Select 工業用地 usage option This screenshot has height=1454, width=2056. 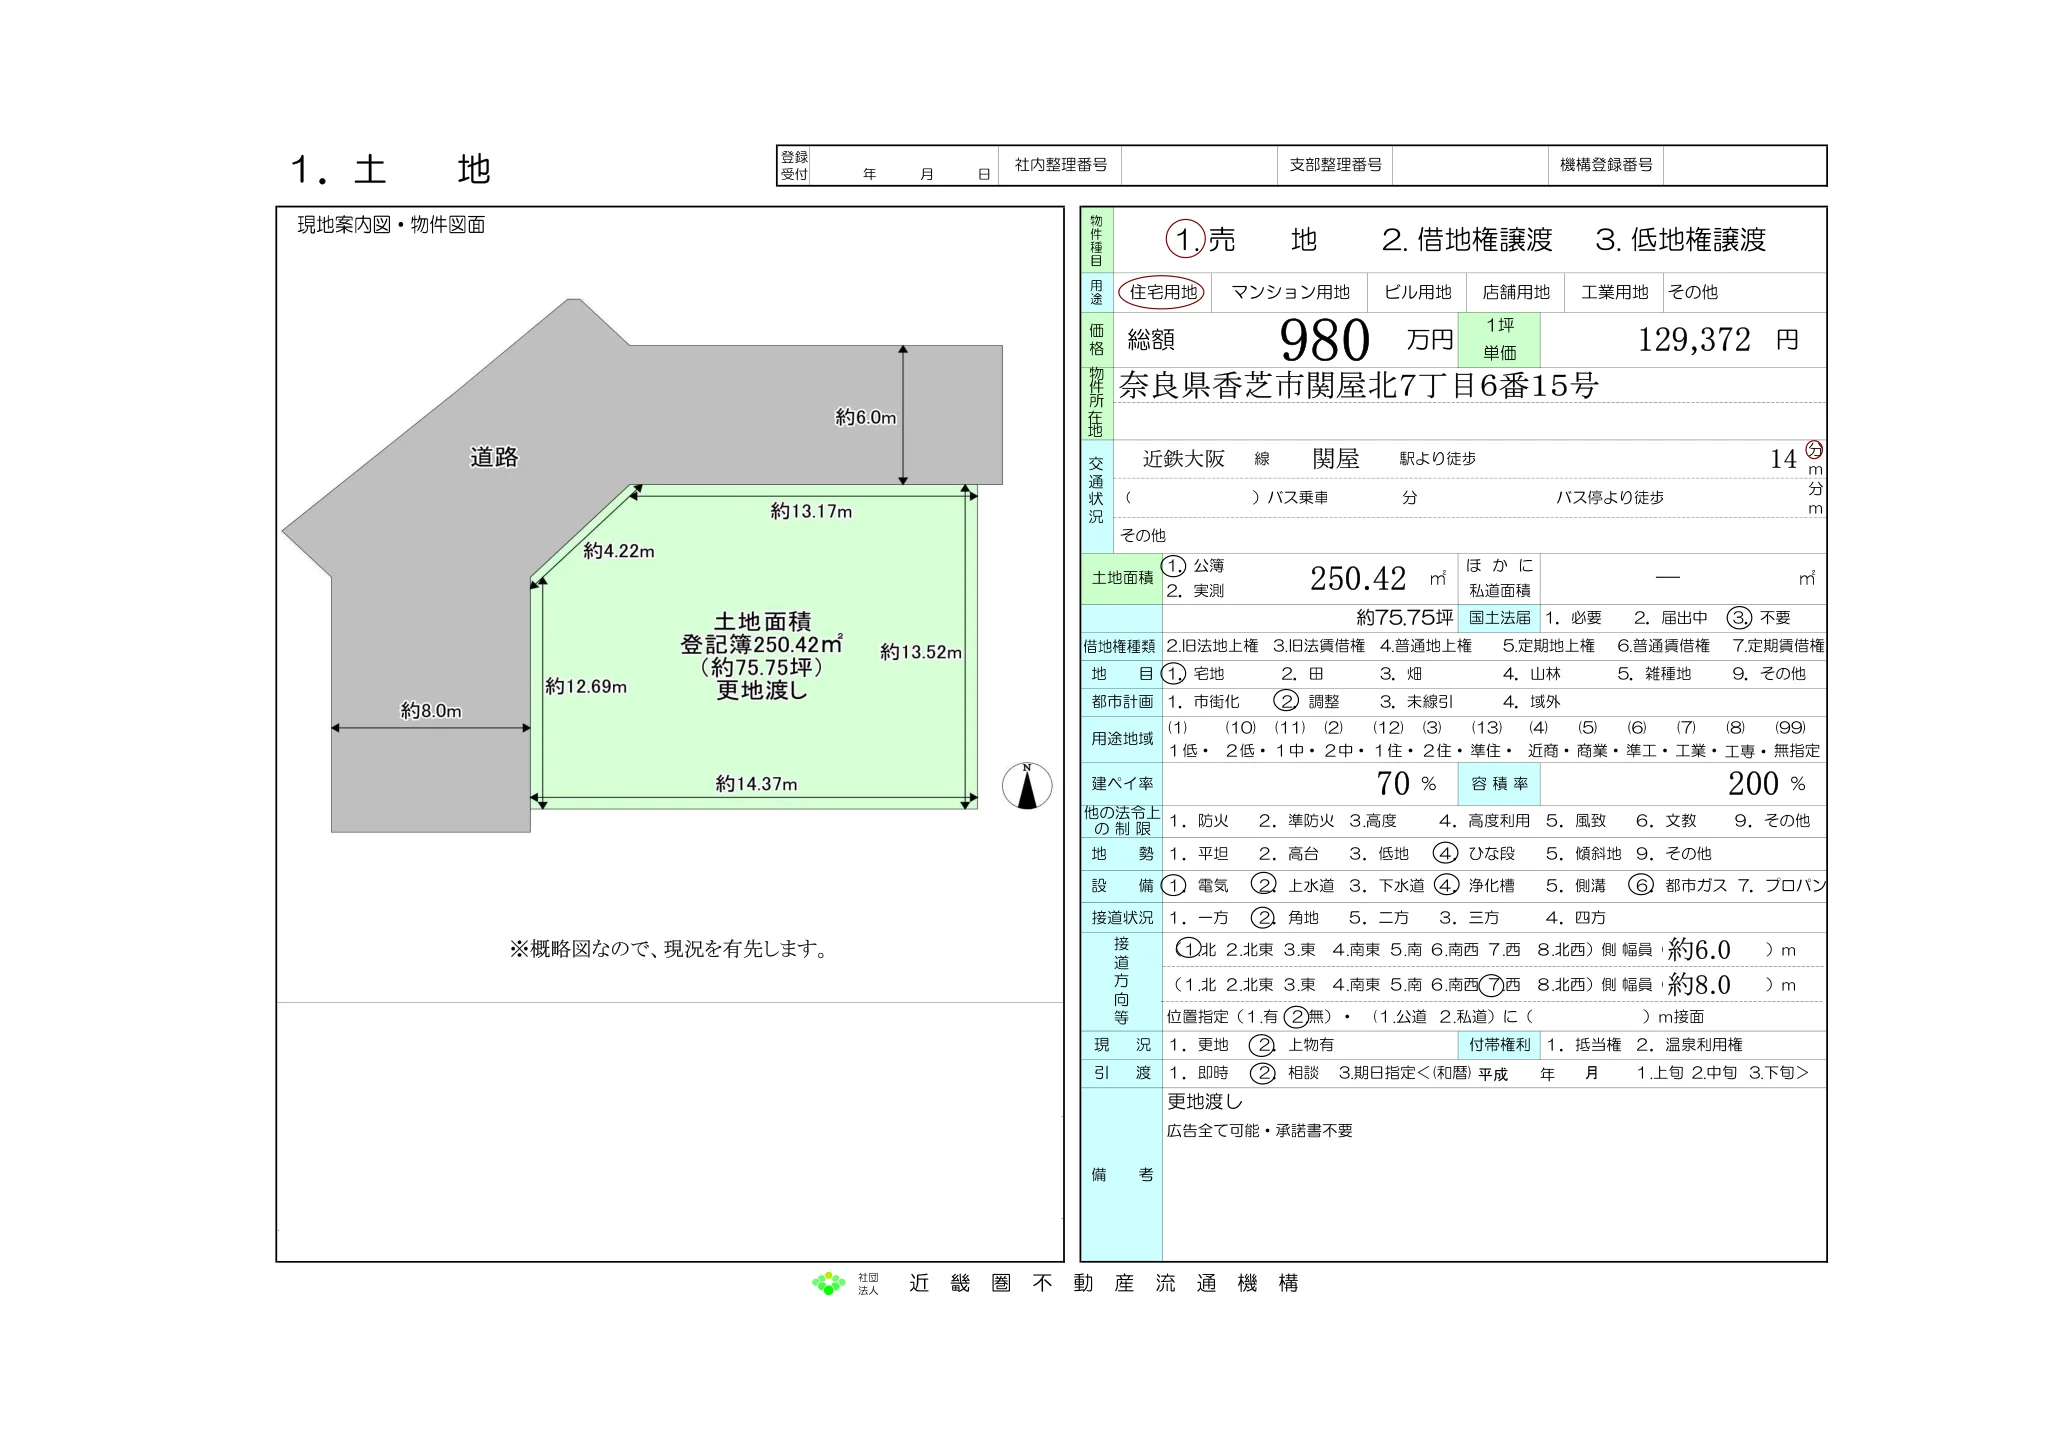coord(1615,292)
